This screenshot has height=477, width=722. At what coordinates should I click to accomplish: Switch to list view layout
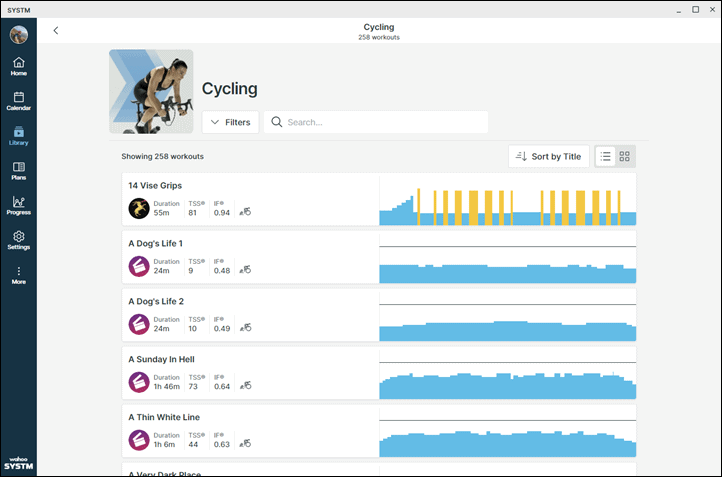pos(605,157)
